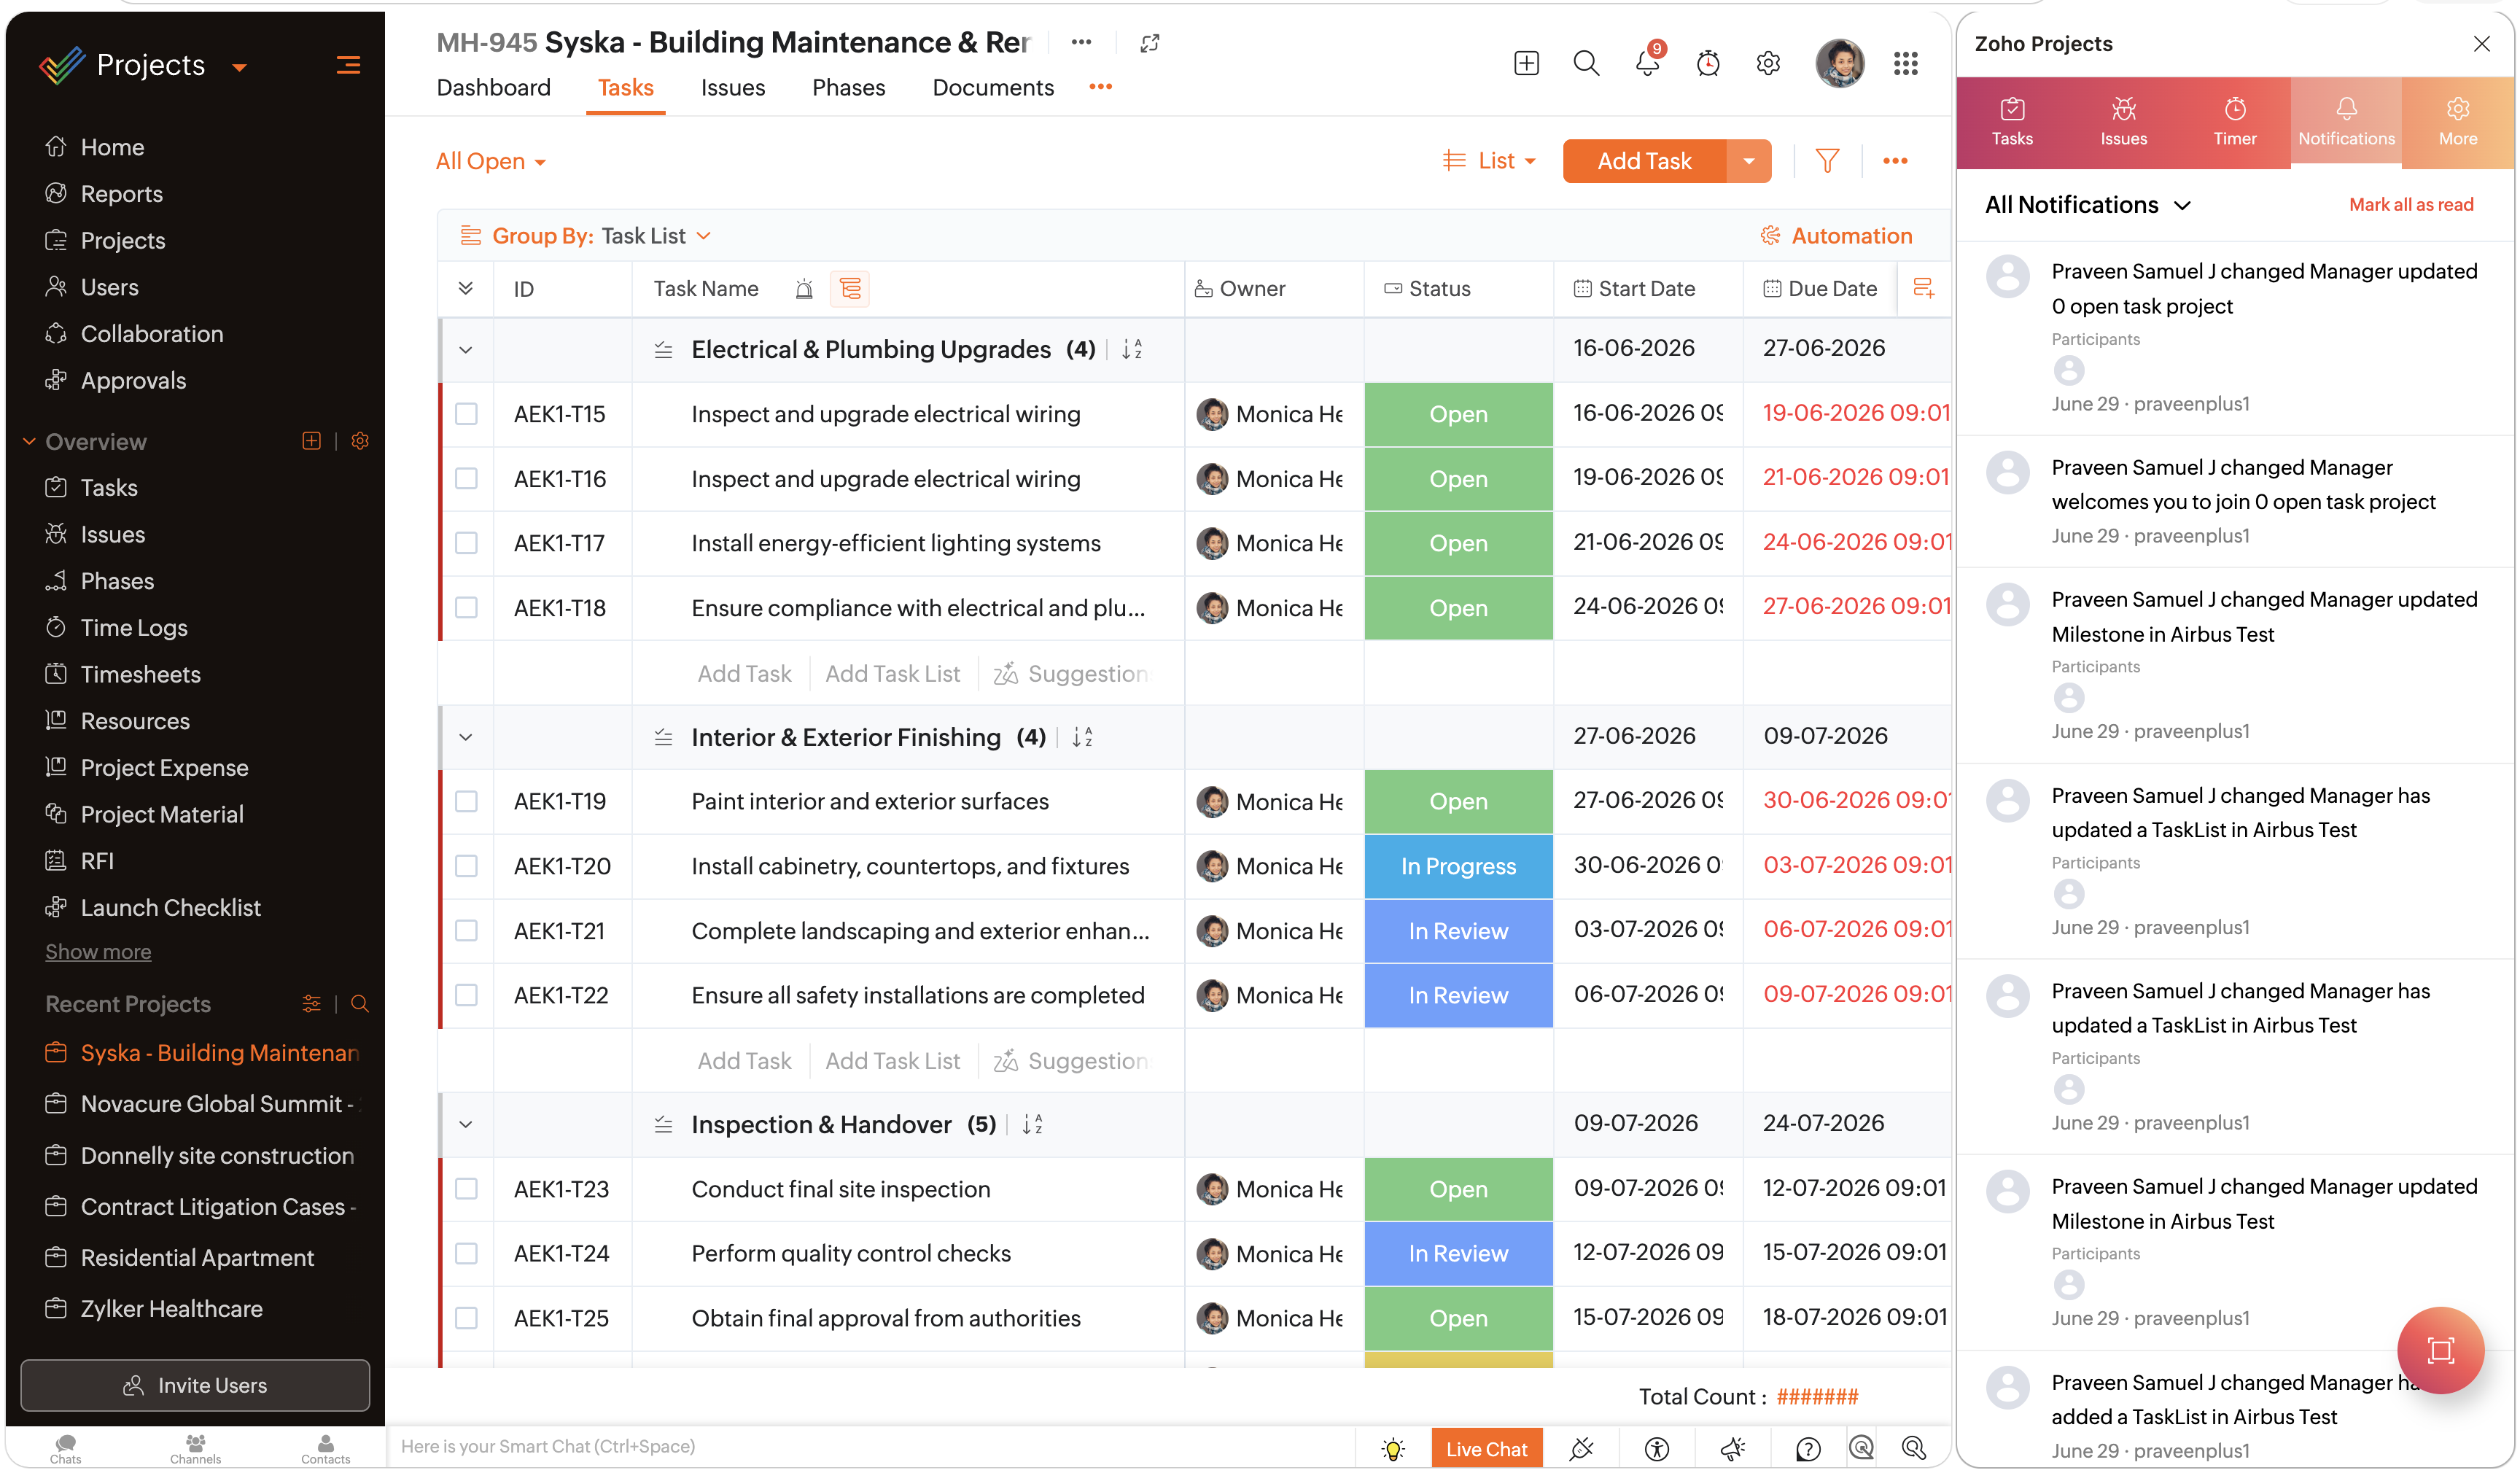Image resolution: width=2520 pixels, height=1473 pixels.
Task: Open the Add Task split-button arrow
Action: 1749,161
